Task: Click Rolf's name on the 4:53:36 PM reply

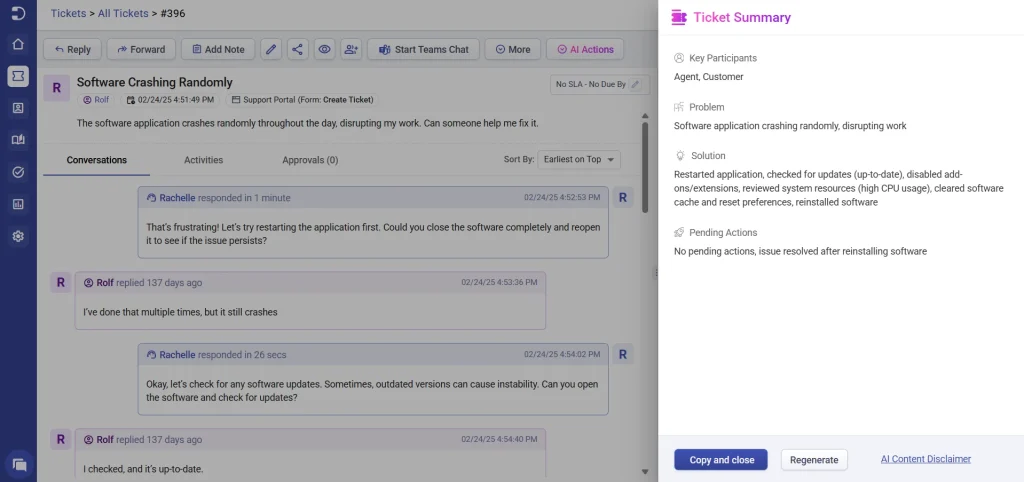Action: pos(105,283)
